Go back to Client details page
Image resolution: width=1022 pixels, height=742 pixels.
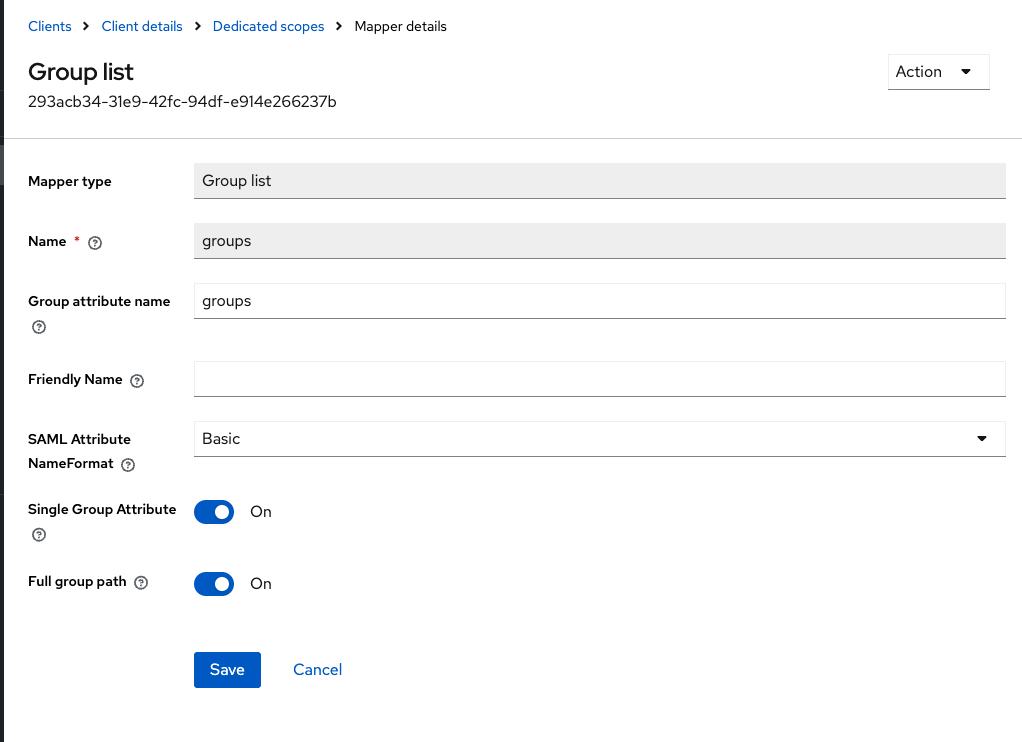(x=141, y=26)
